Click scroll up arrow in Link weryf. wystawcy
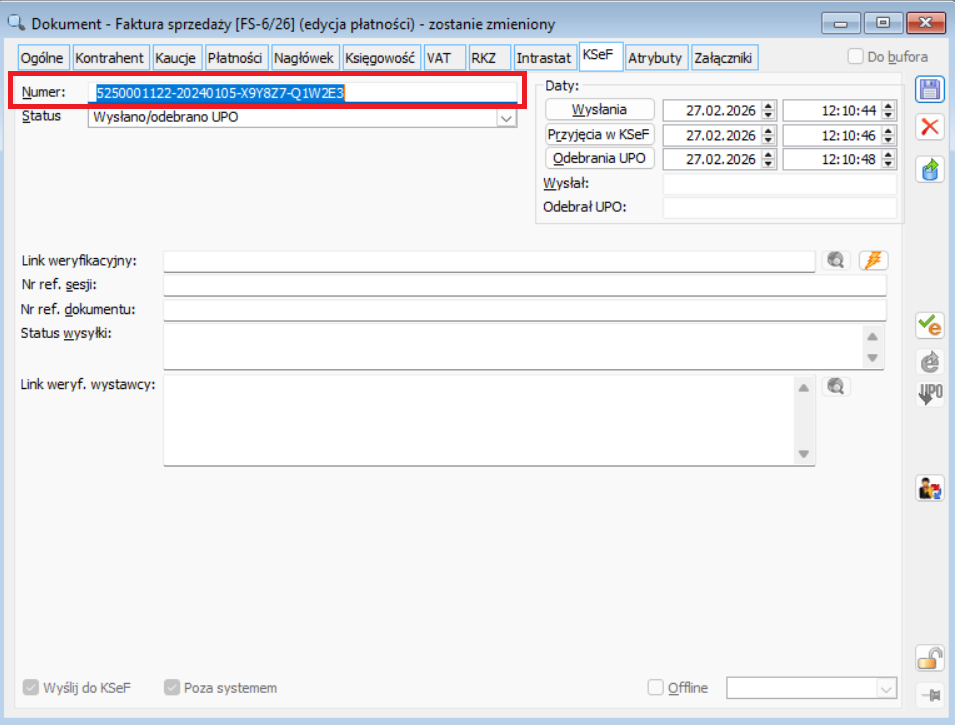Image resolution: width=955 pixels, height=725 pixels. [804, 388]
